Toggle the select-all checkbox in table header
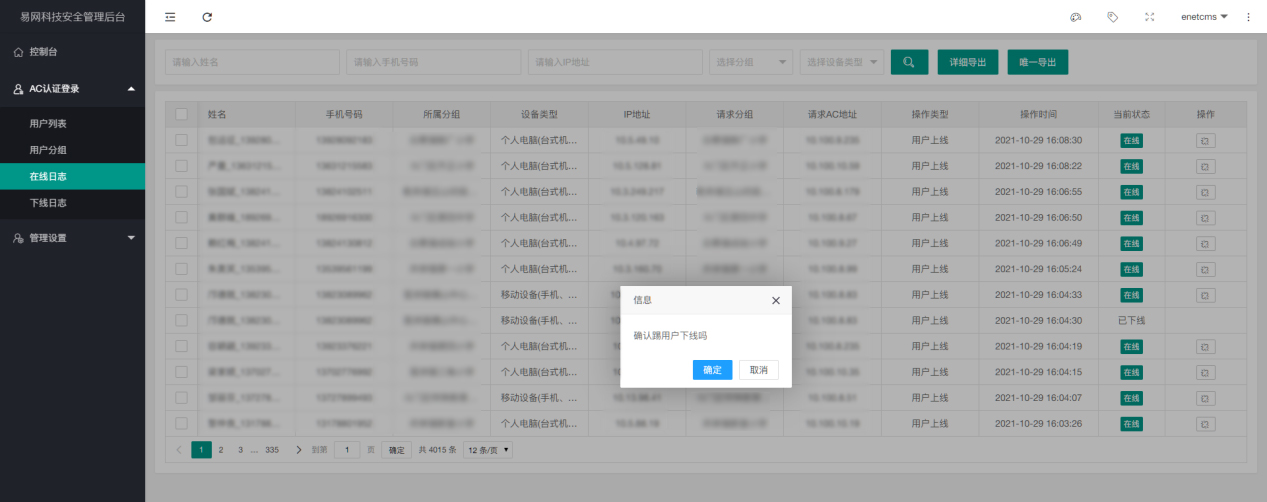The image size is (1267, 502). tap(181, 114)
